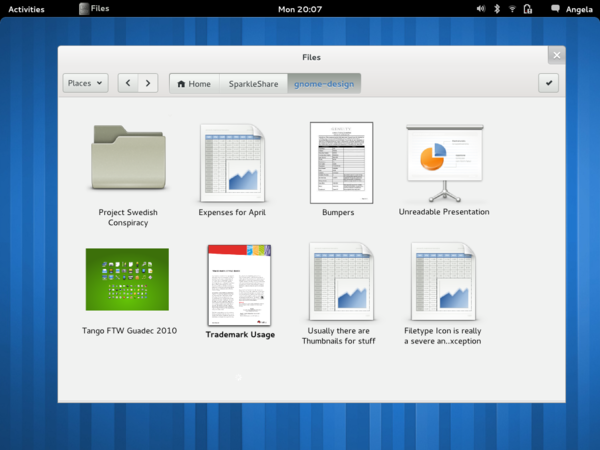Click the Activities button

pos(26,8)
